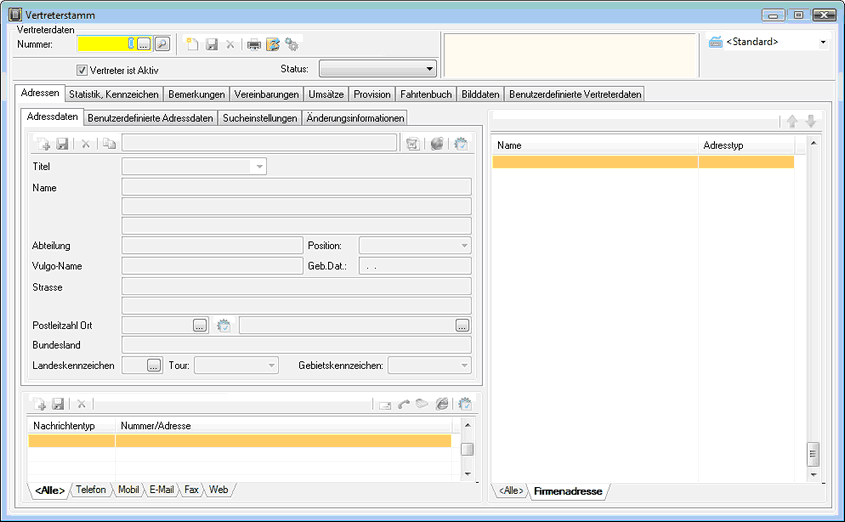Open Postleitzahl lookup ellipsis button
845x522 pixels.
coord(200,325)
